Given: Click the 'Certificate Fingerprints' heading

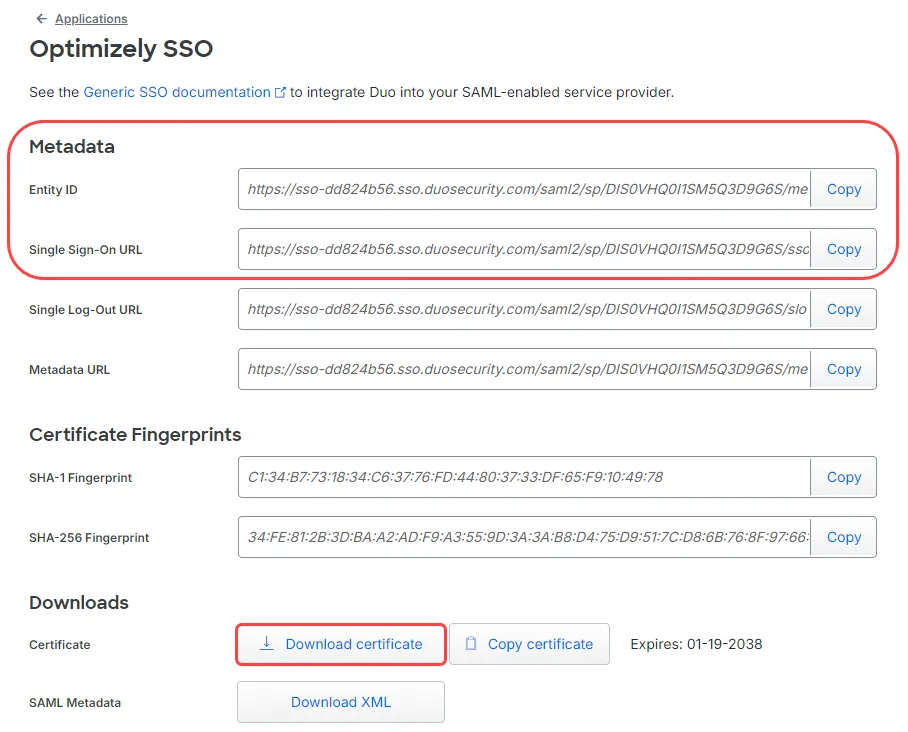Looking at the screenshot, I should click(x=135, y=434).
